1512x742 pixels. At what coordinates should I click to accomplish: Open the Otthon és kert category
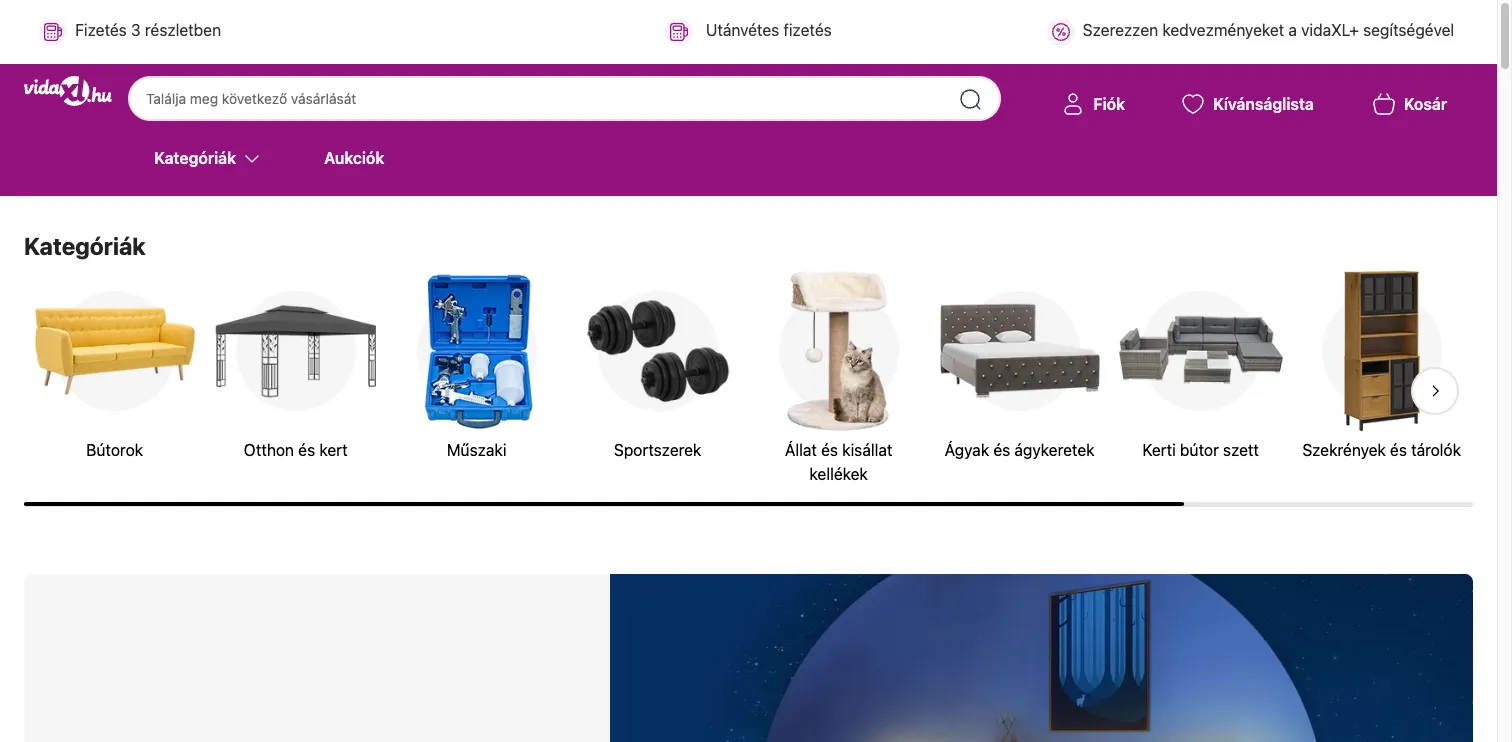[296, 450]
